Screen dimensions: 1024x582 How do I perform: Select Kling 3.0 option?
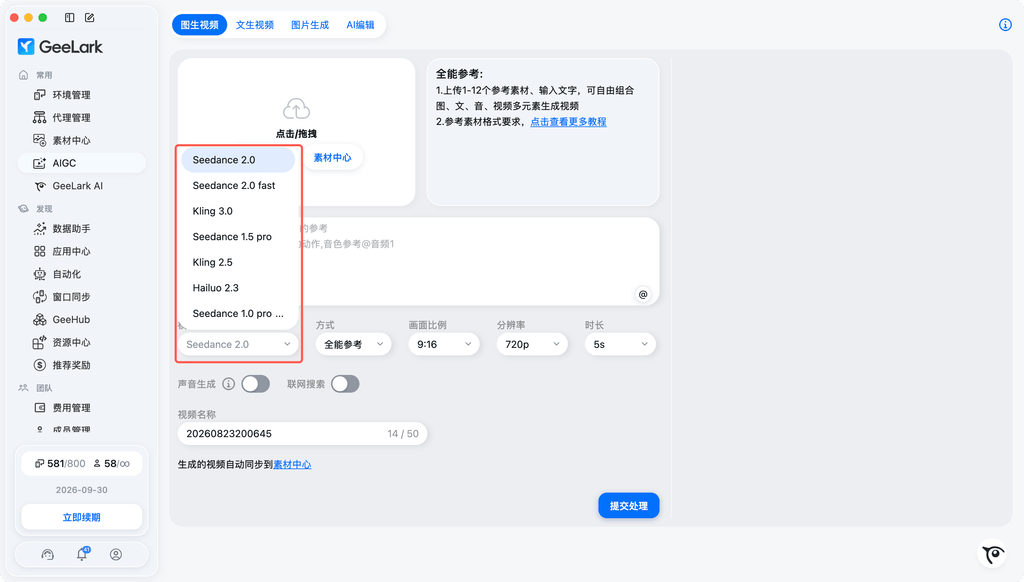pos(238,211)
